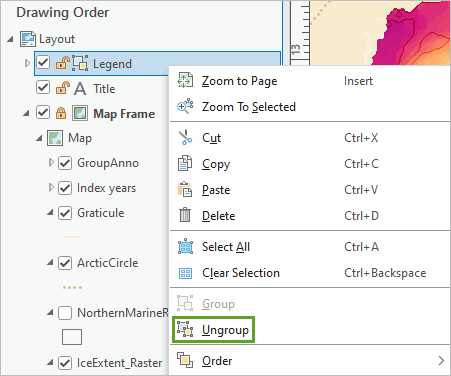Expand the Legend tree node
The image size is (451, 376).
pos(27,63)
